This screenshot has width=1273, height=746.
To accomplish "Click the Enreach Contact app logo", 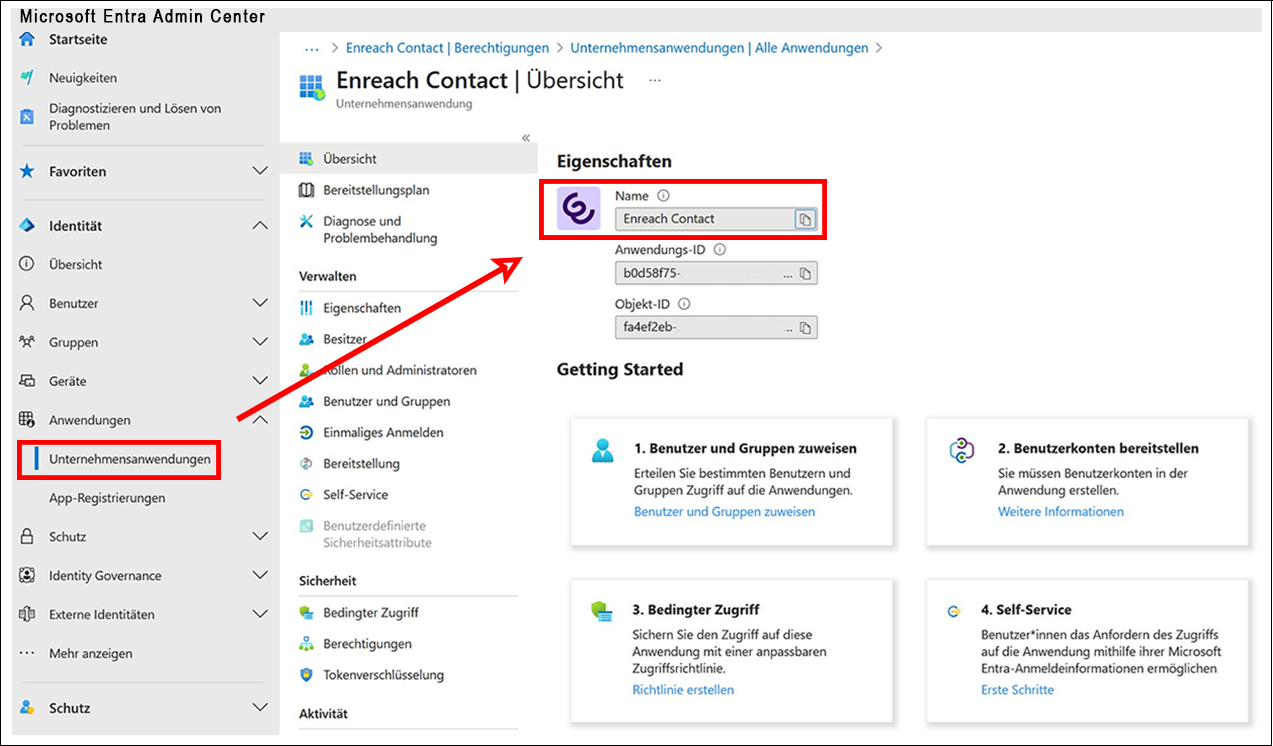I will click(579, 209).
